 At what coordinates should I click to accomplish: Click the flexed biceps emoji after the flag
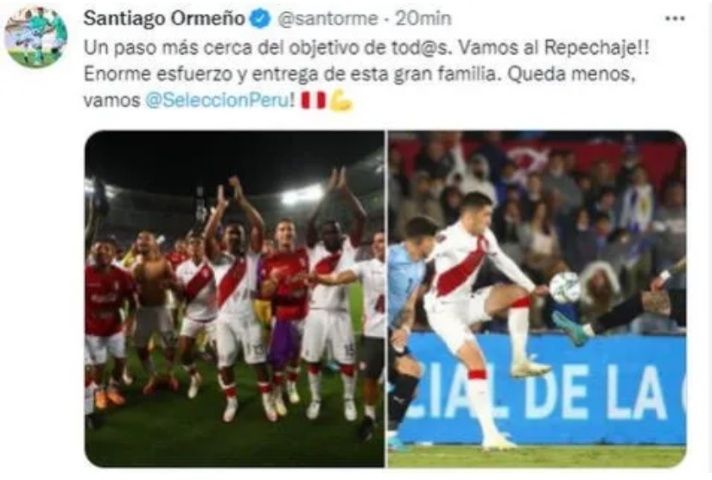341,100
